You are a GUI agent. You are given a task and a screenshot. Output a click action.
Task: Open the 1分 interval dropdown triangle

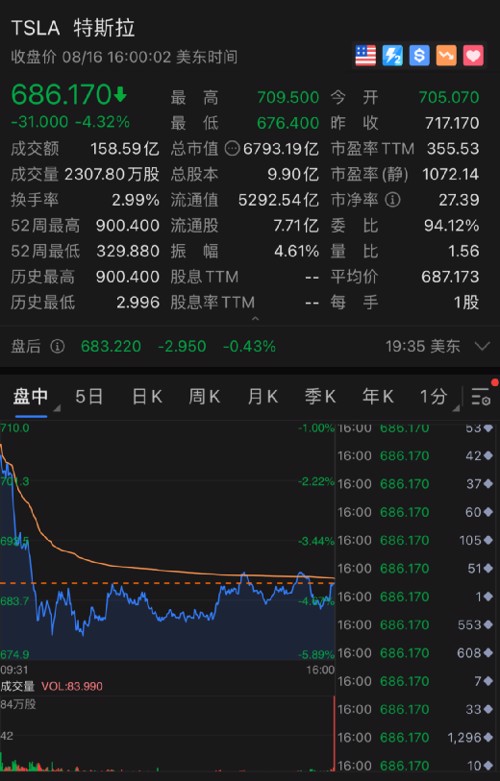[x=456, y=408]
